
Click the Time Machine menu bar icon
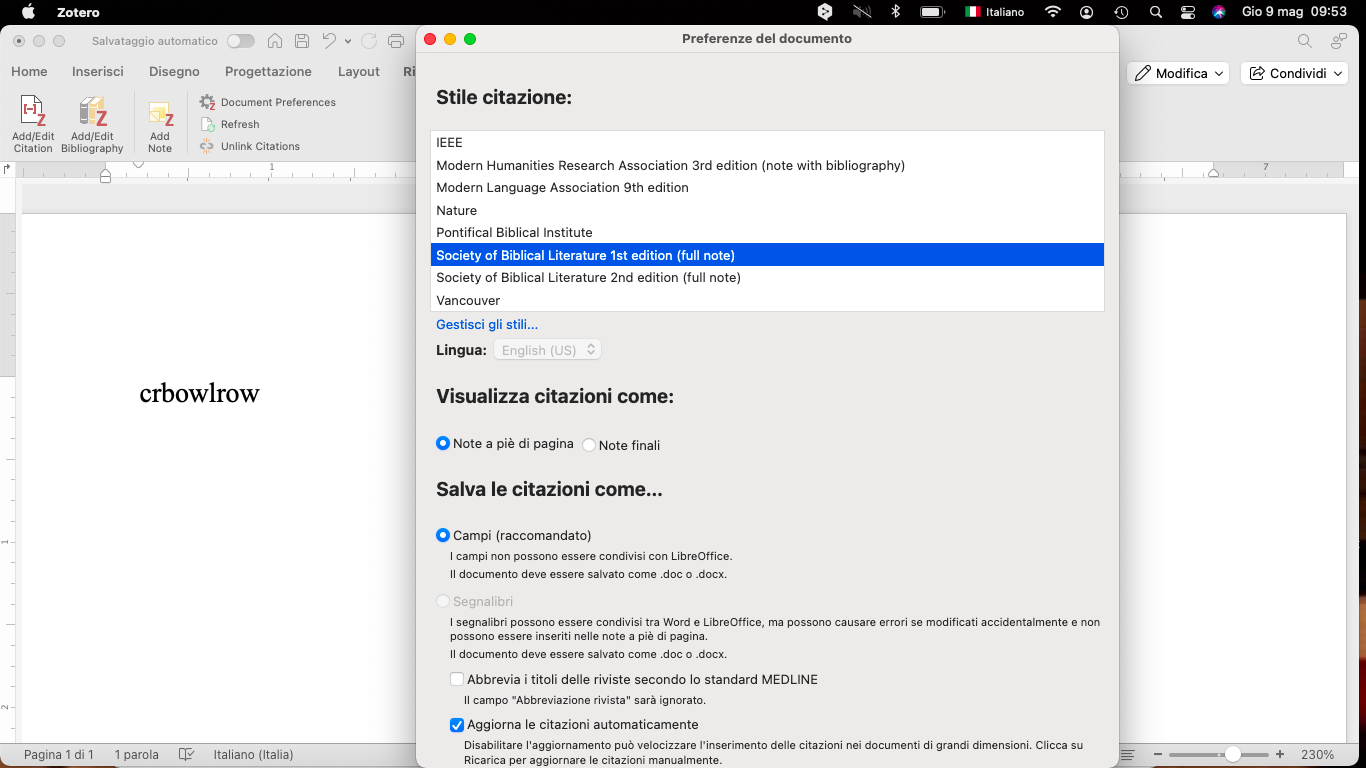[x=1121, y=12]
